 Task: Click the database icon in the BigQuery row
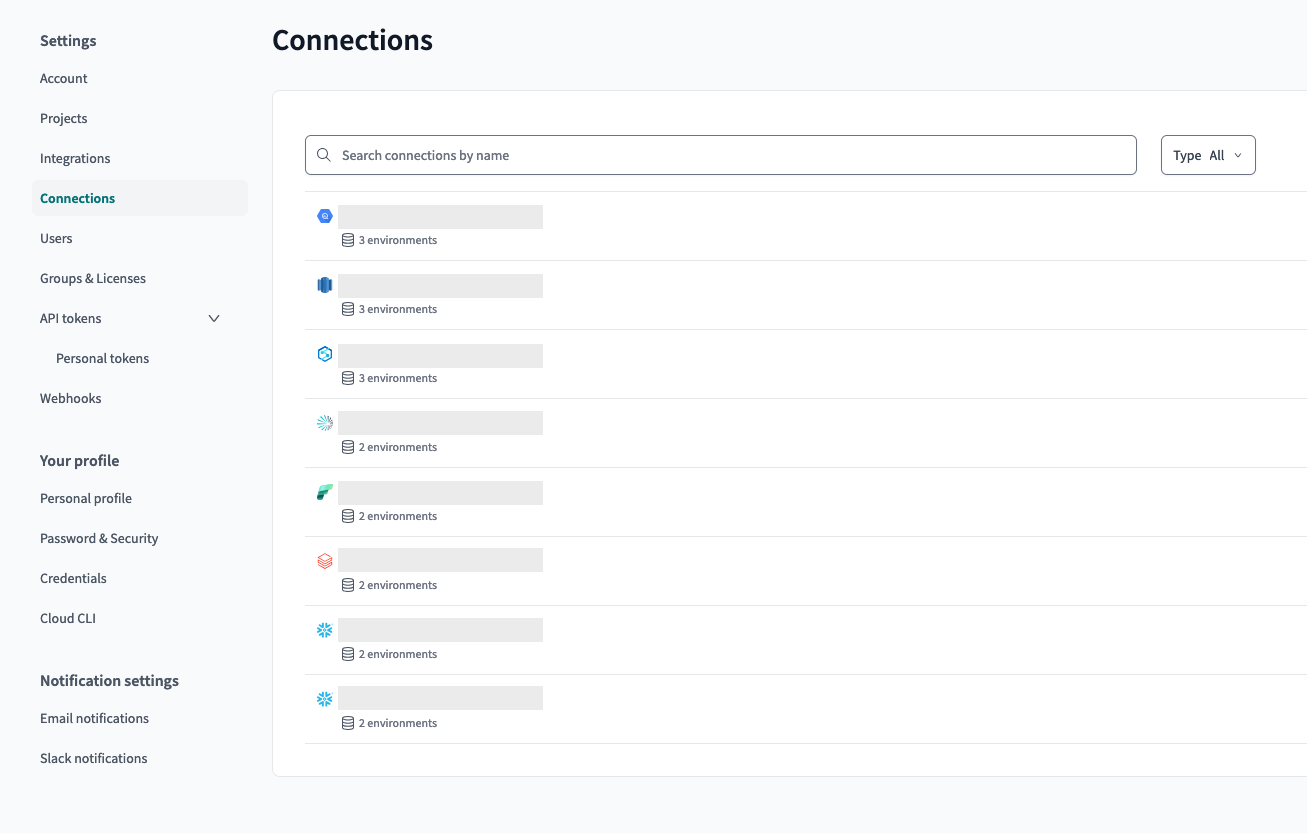point(348,240)
